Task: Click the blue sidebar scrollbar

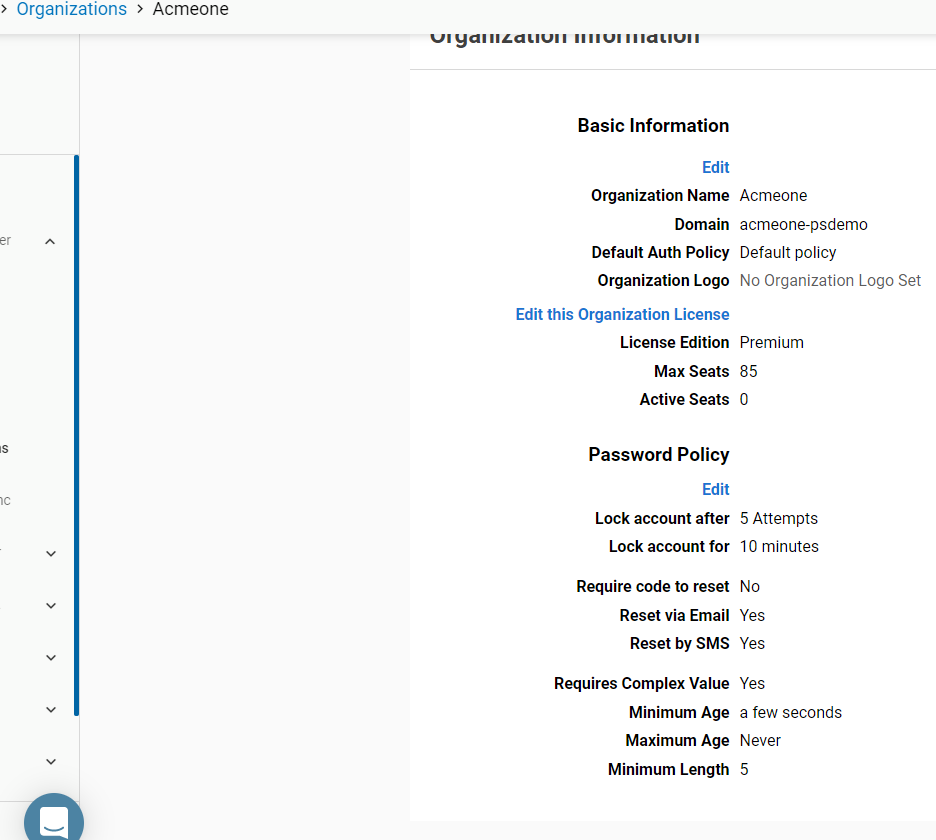Action: coord(76,435)
